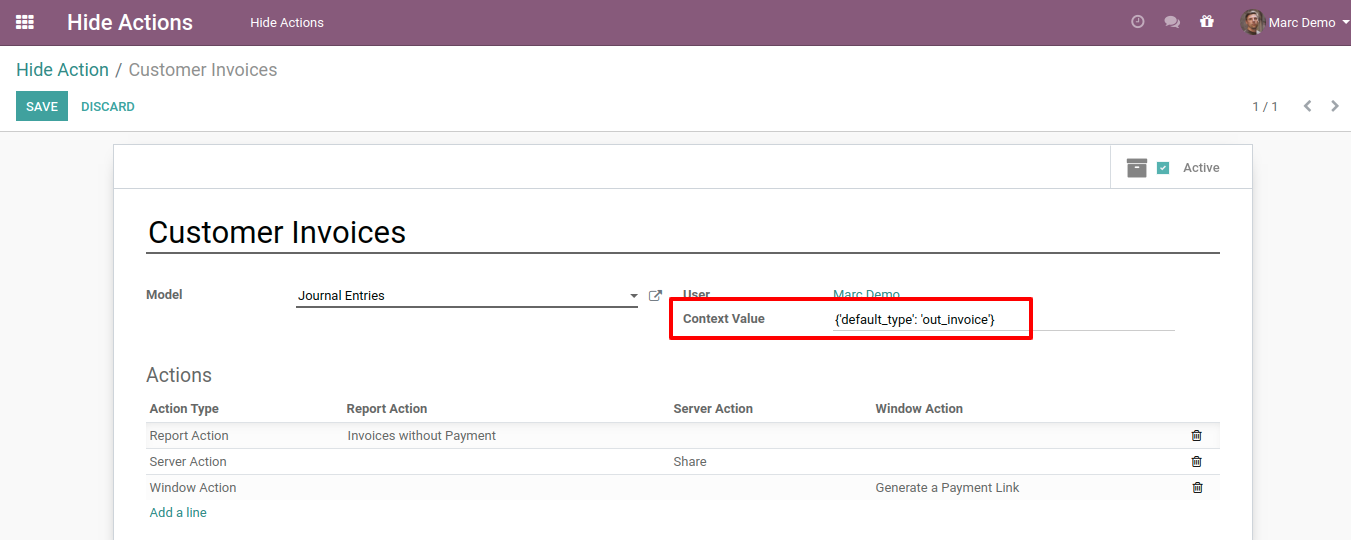The width and height of the screenshot is (1351, 540).
Task: Click the SAVE button
Action: pyautogui.click(x=42, y=106)
